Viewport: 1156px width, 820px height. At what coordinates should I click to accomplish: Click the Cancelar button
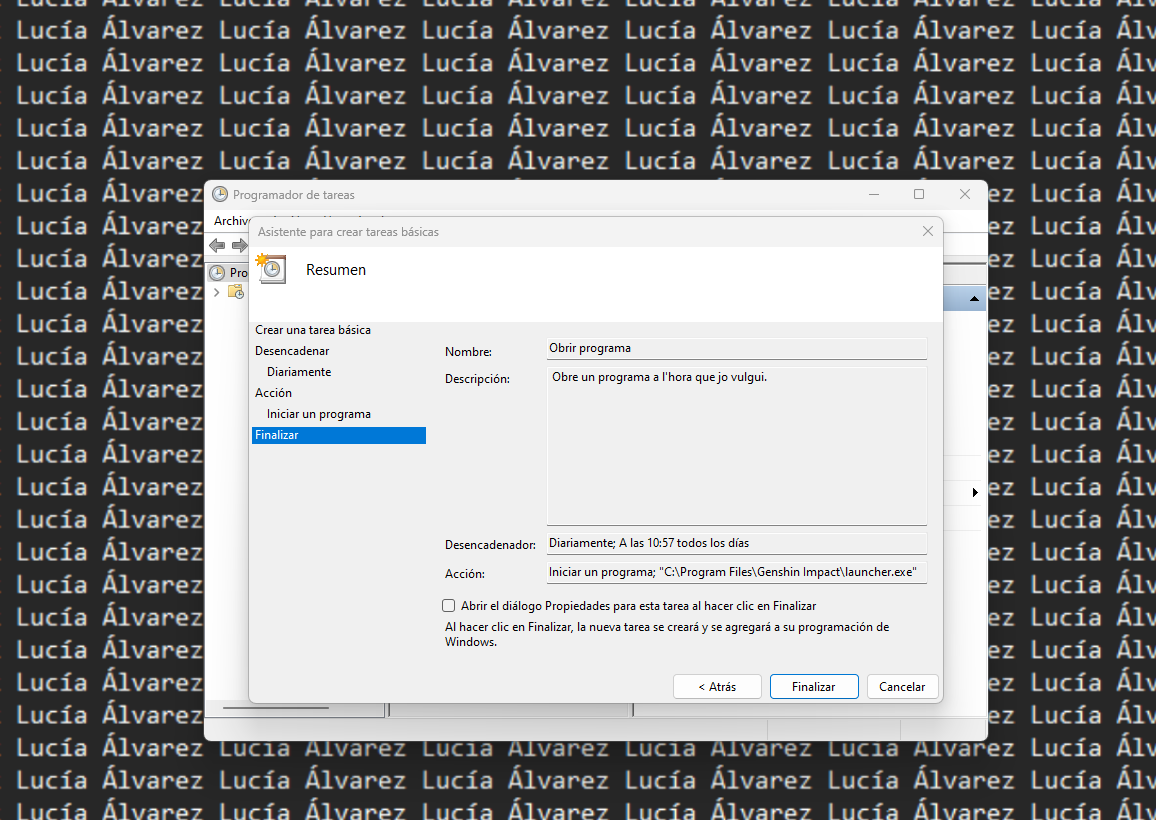tap(902, 686)
